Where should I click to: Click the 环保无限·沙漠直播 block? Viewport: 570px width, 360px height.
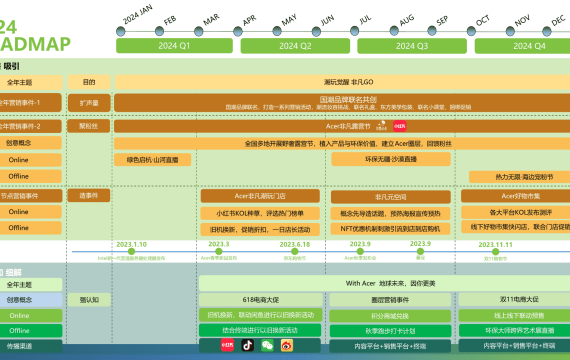point(391,159)
